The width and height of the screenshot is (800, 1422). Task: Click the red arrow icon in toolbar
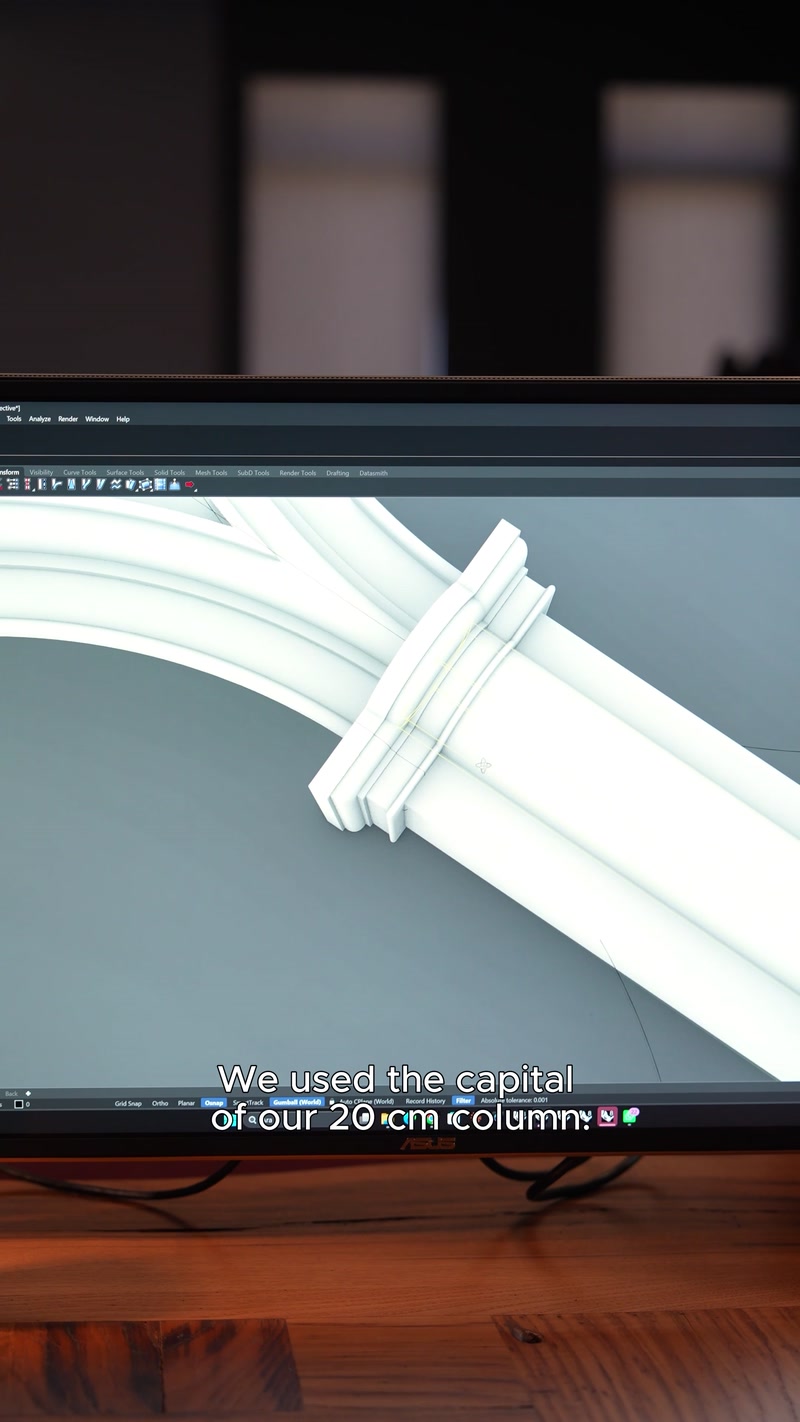189,484
